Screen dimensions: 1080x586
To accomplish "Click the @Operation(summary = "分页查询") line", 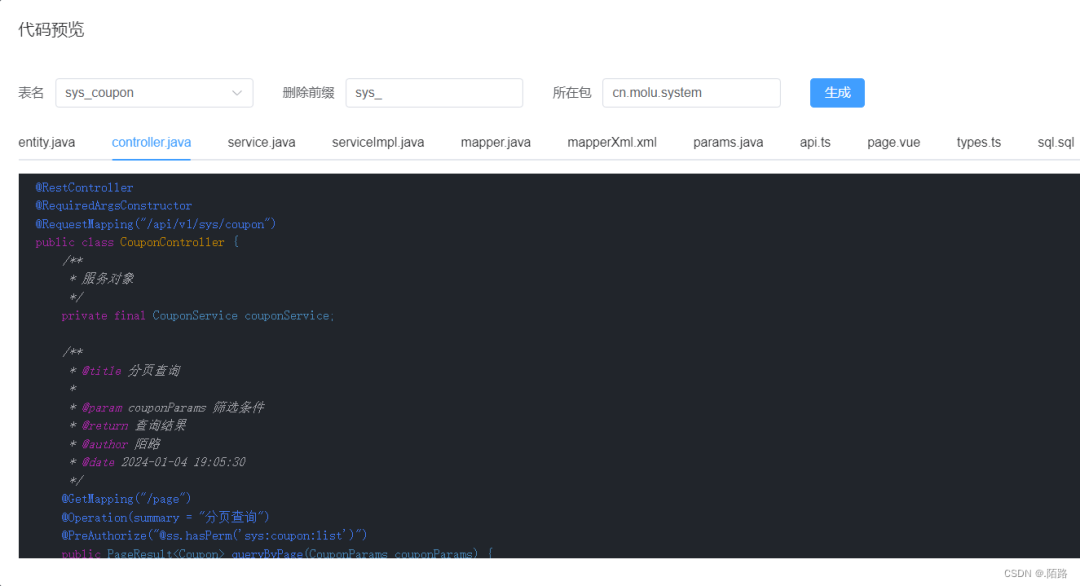I will pos(165,517).
